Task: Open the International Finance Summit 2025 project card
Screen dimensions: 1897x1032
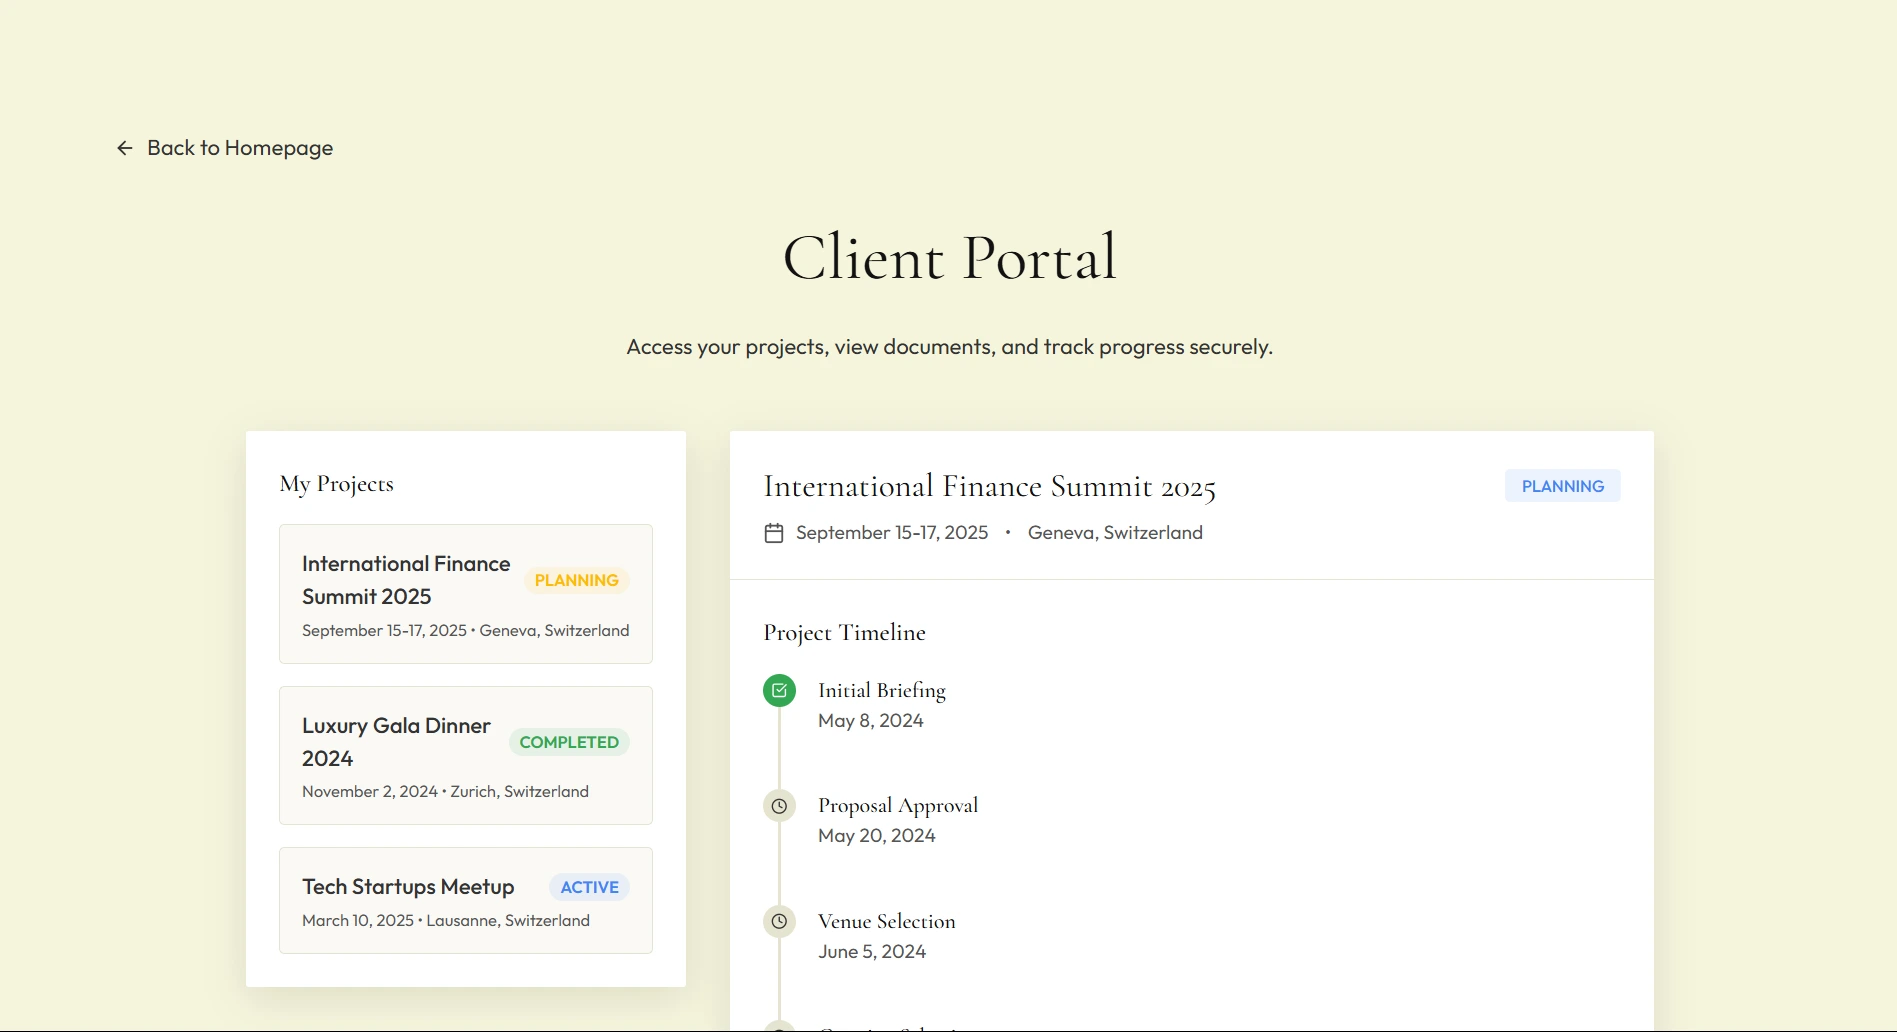Action: tap(465, 594)
